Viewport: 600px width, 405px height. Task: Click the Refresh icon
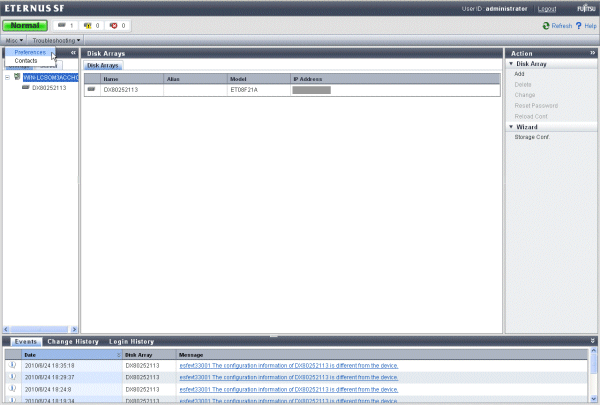(545, 25)
